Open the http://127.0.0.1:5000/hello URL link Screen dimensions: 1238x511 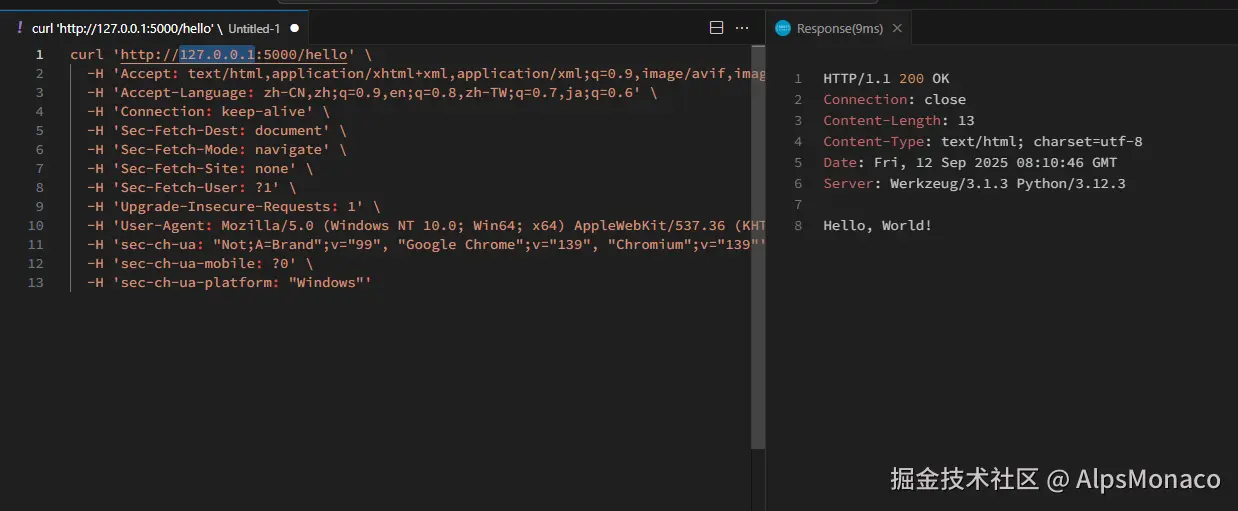point(234,54)
